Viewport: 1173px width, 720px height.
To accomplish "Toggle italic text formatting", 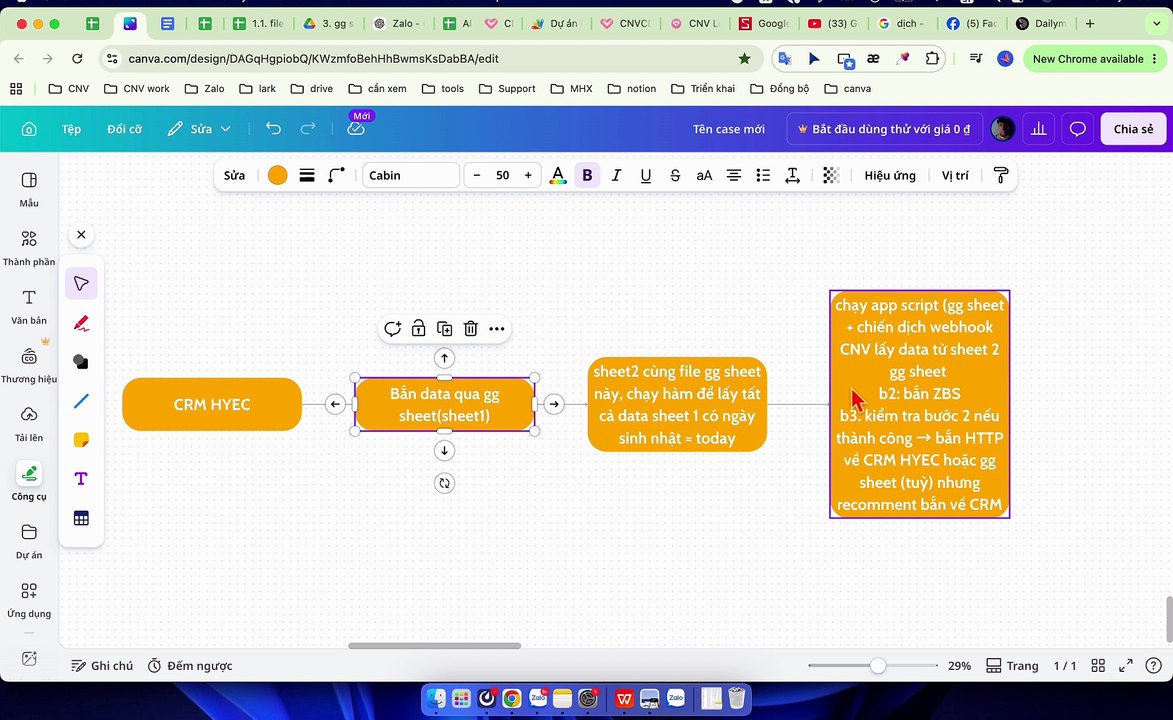I will [616, 175].
